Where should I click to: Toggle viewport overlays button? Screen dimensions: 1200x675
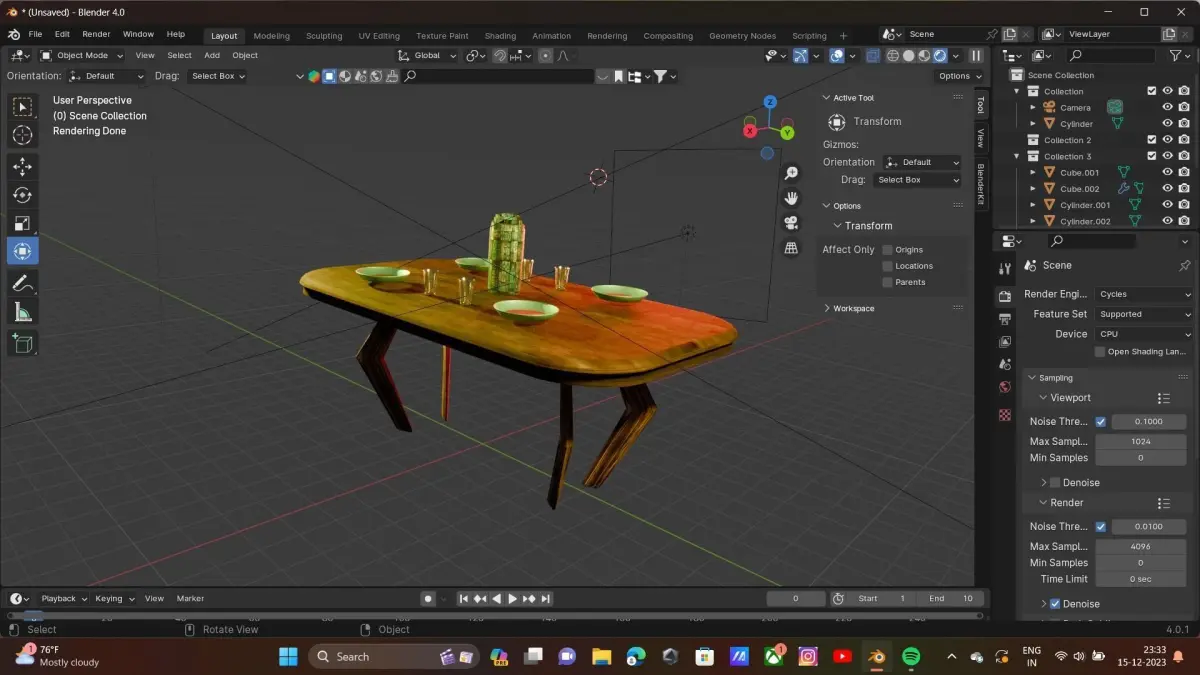point(836,56)
